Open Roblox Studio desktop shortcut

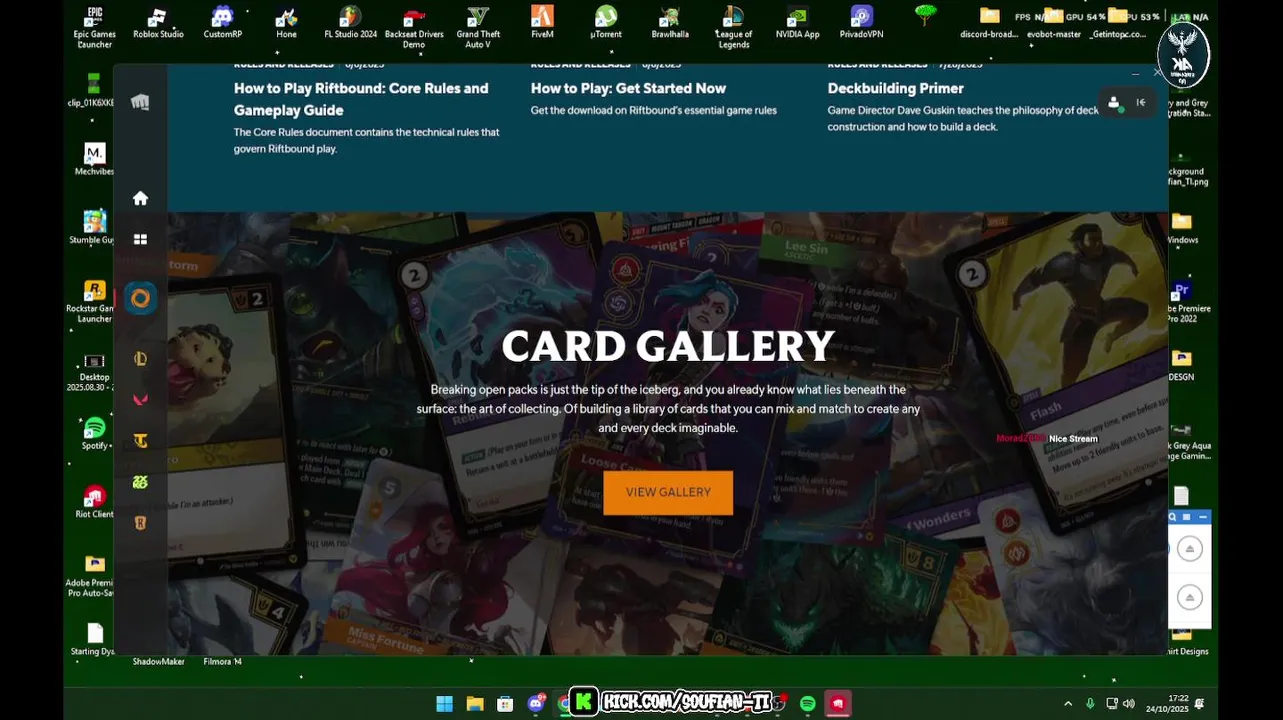point(158,24)
